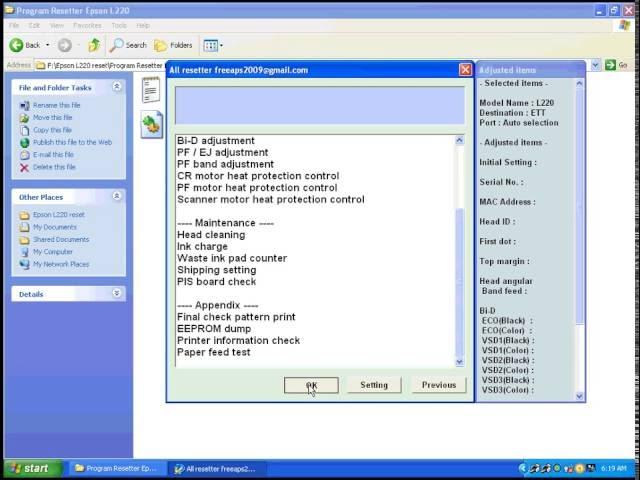Expand the Details panel

point(117,293)
